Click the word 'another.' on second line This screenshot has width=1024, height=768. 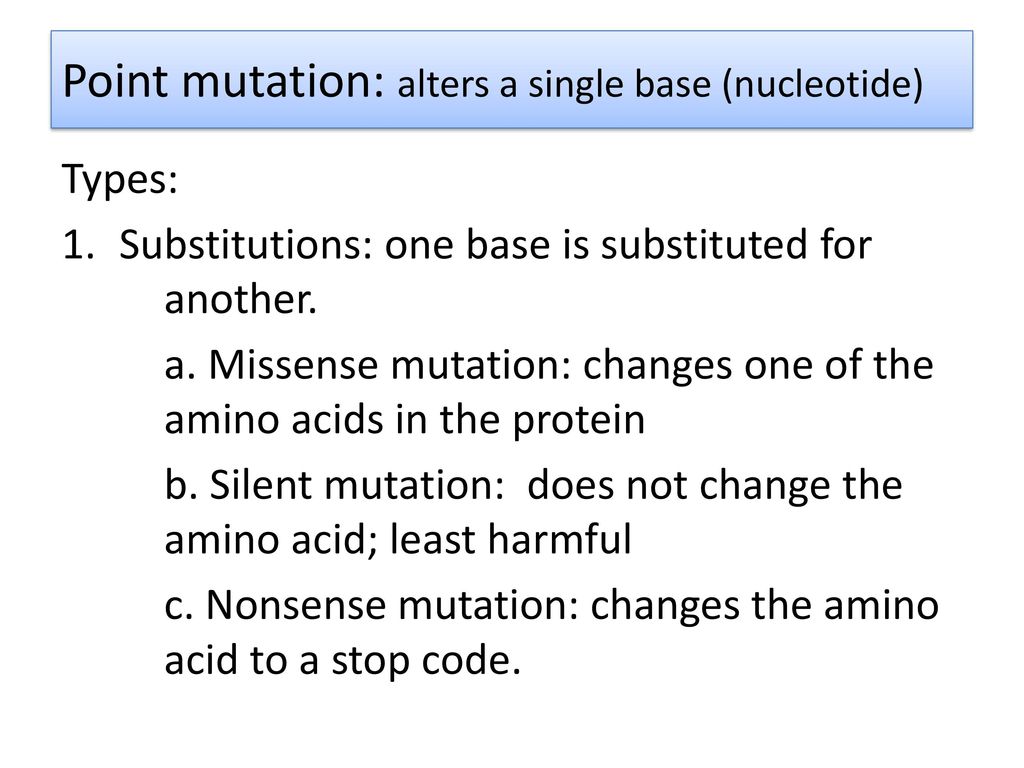tap(240, 300)
